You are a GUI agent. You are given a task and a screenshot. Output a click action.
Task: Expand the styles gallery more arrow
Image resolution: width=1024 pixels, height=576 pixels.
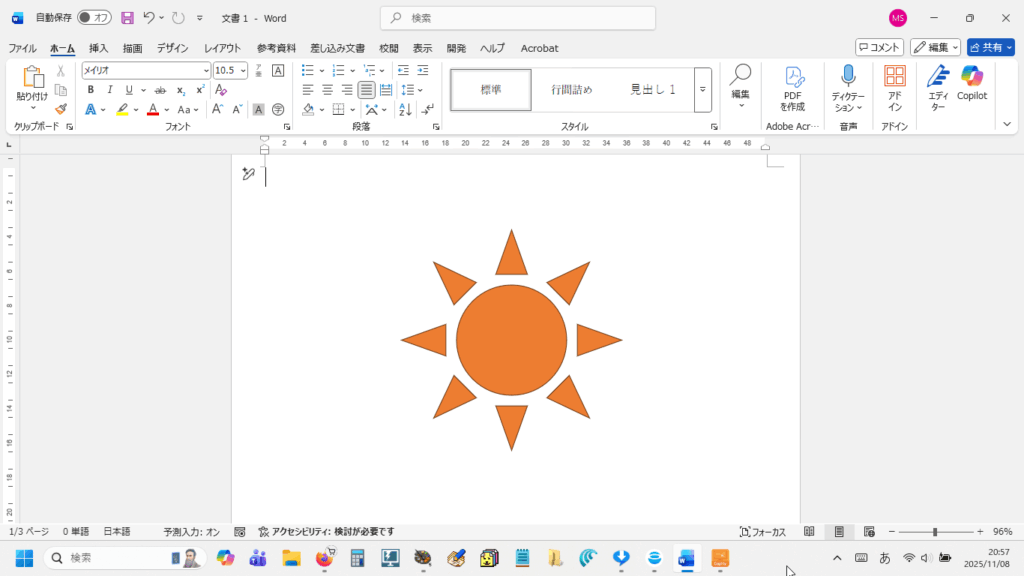[703, 90]
